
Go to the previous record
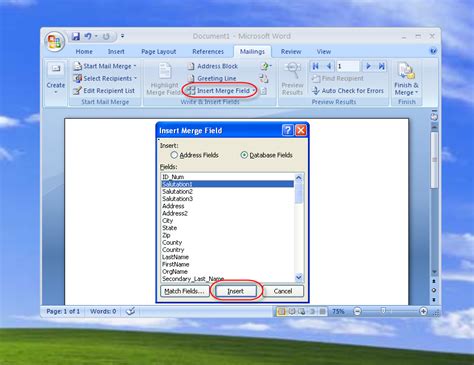click(329, 66)
